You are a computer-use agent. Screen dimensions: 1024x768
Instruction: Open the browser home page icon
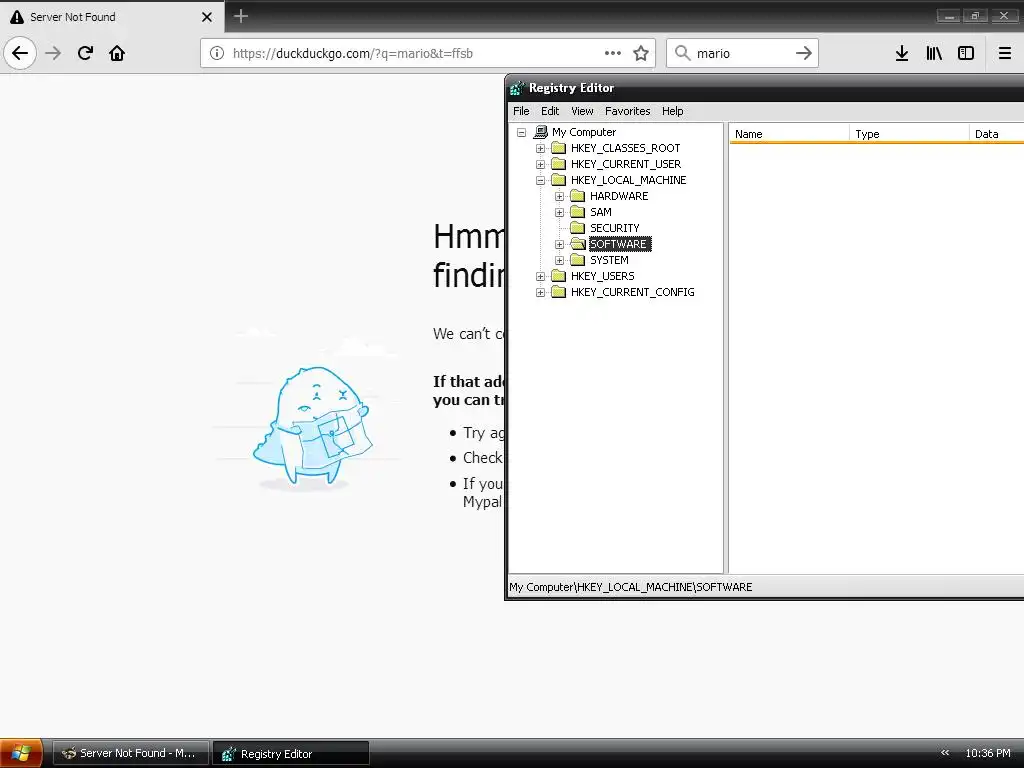pos(117,53)
